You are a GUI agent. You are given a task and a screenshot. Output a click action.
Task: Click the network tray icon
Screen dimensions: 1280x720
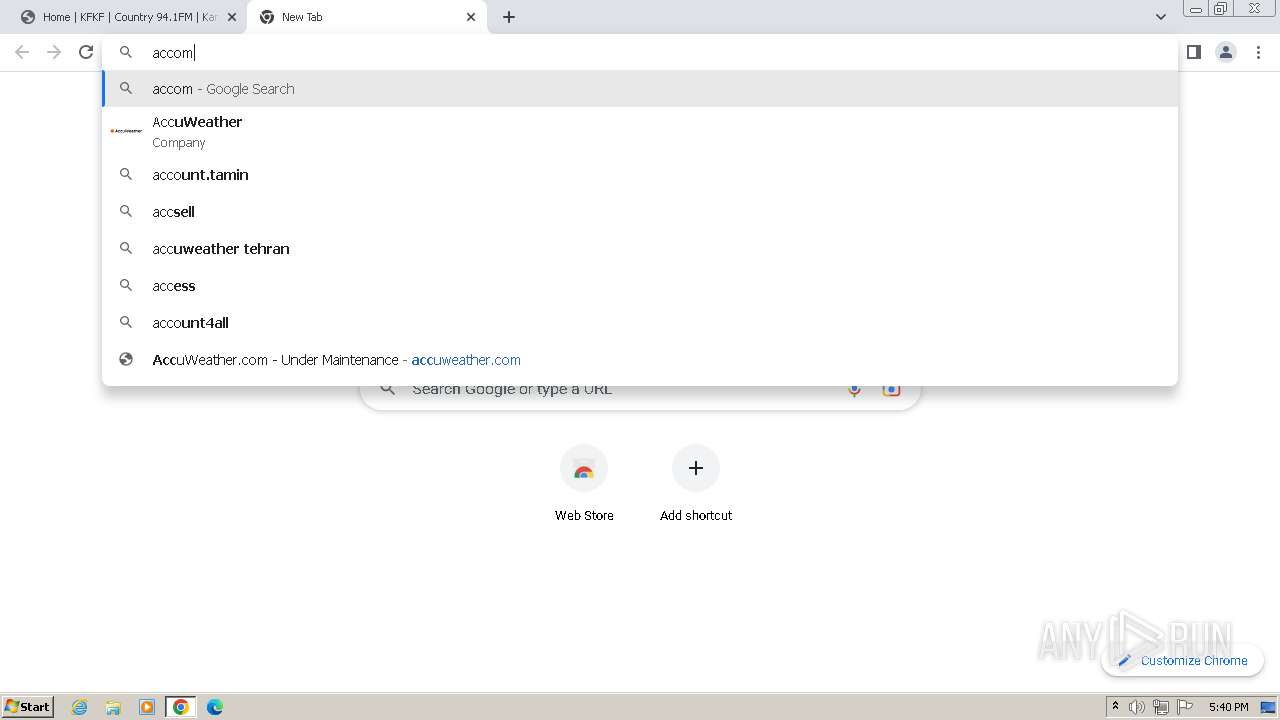point(1160,707)
